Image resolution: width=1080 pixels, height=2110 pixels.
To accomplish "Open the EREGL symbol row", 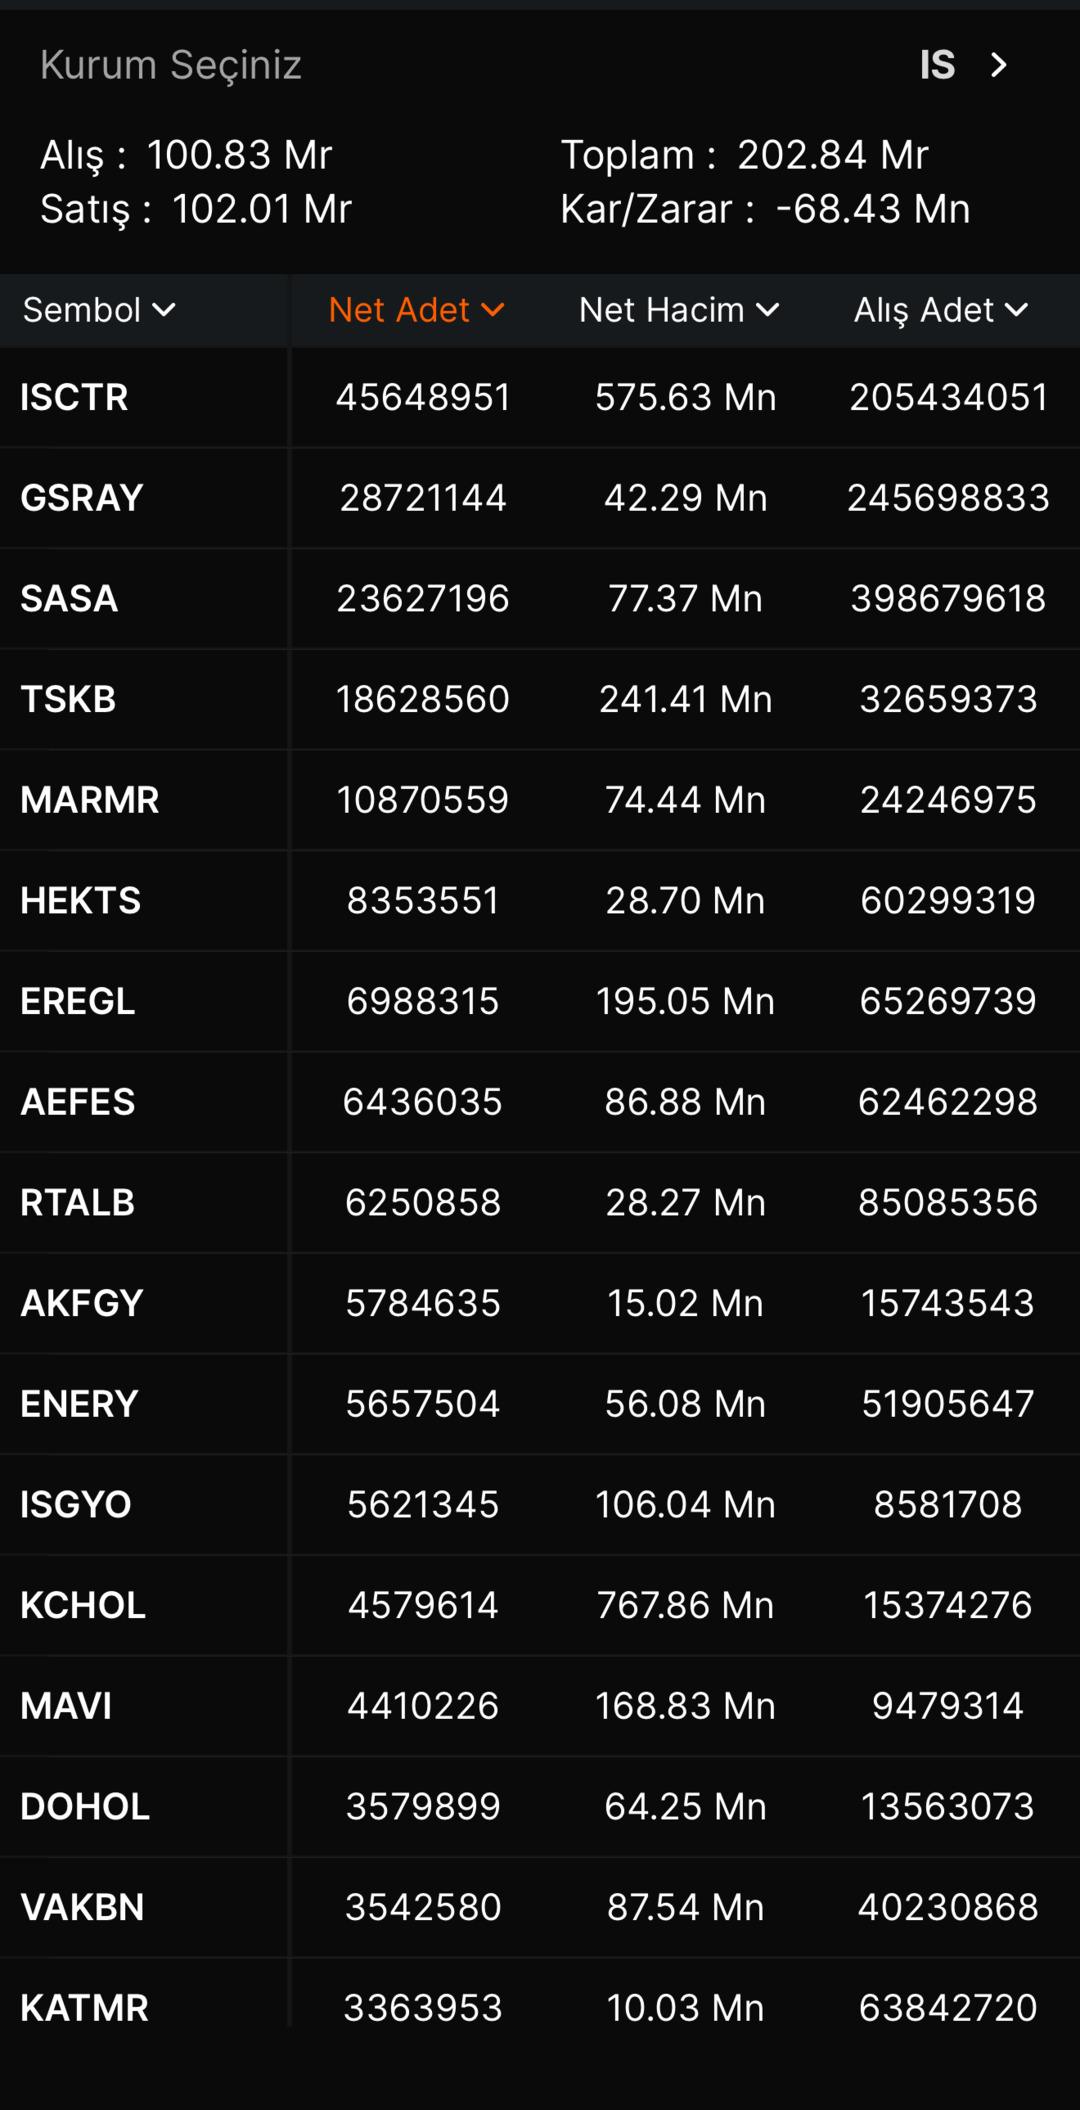I will [78, 1001].
